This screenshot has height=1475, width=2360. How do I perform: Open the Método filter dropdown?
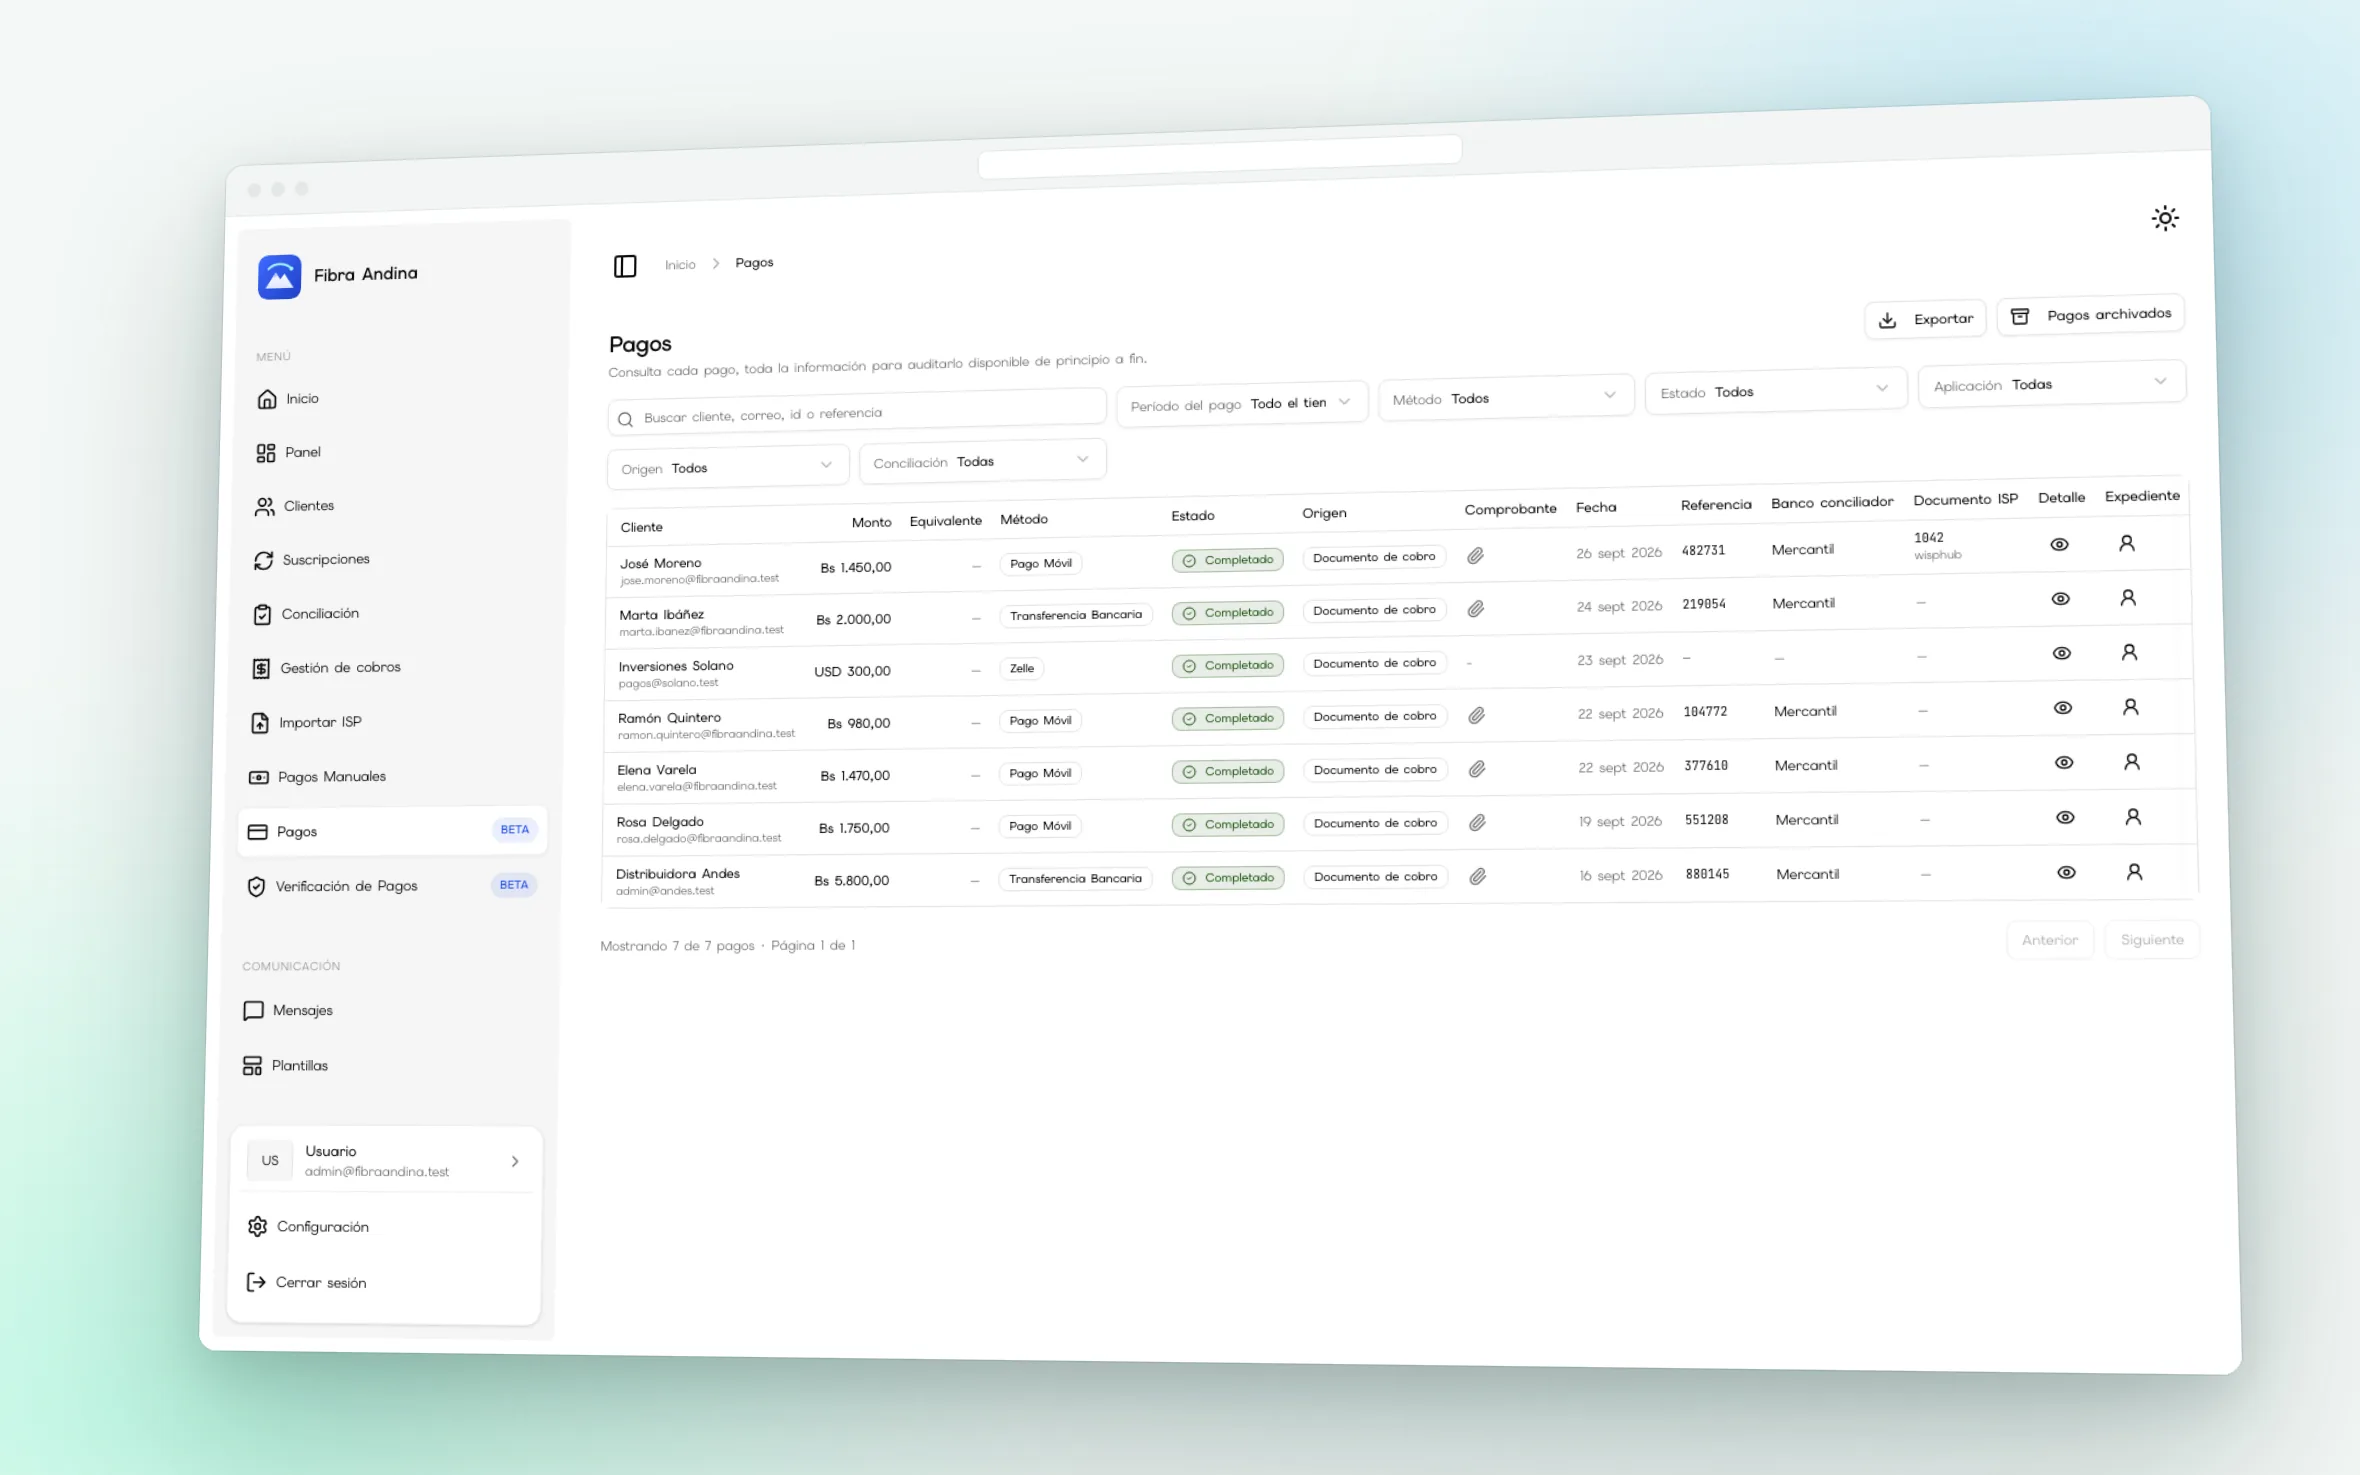(1505, 397)
